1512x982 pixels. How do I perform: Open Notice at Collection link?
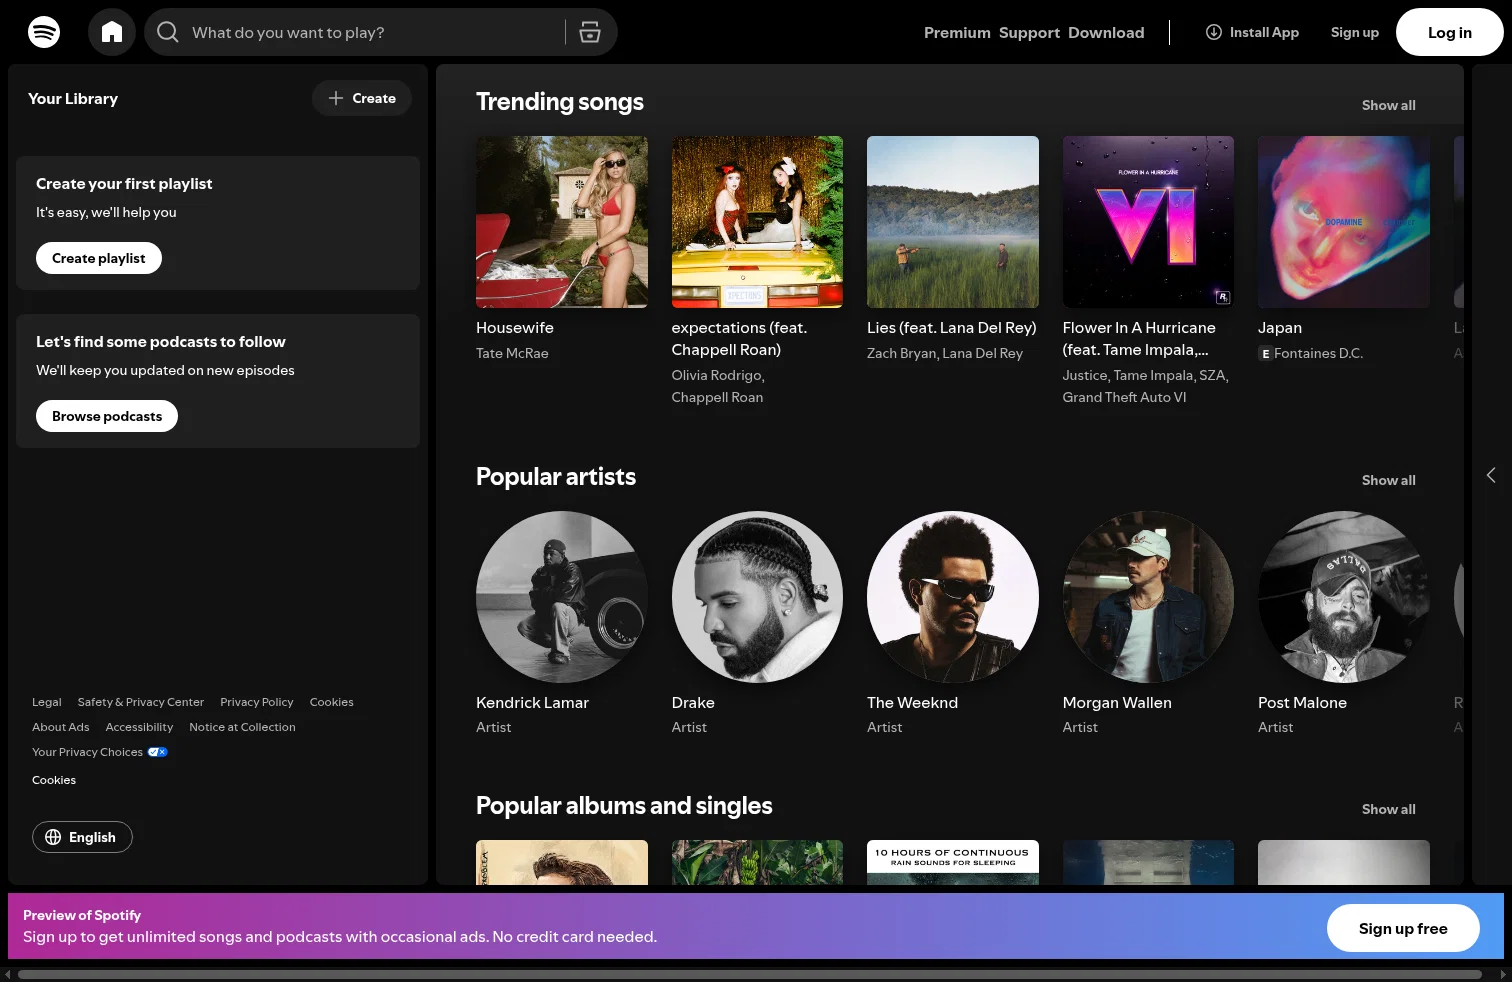[242, 727]
